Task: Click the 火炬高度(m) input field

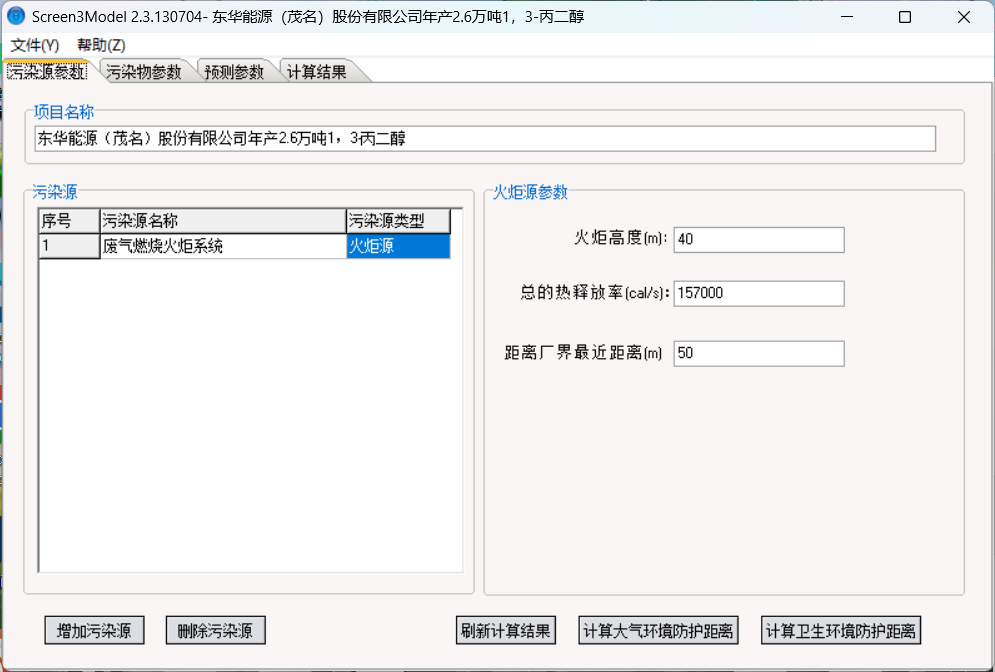Action: [x=759, y=239]
